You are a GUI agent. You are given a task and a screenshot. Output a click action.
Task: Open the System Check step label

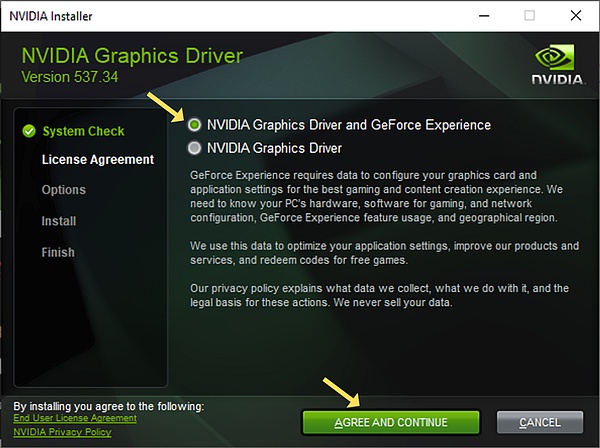(83, 131)
